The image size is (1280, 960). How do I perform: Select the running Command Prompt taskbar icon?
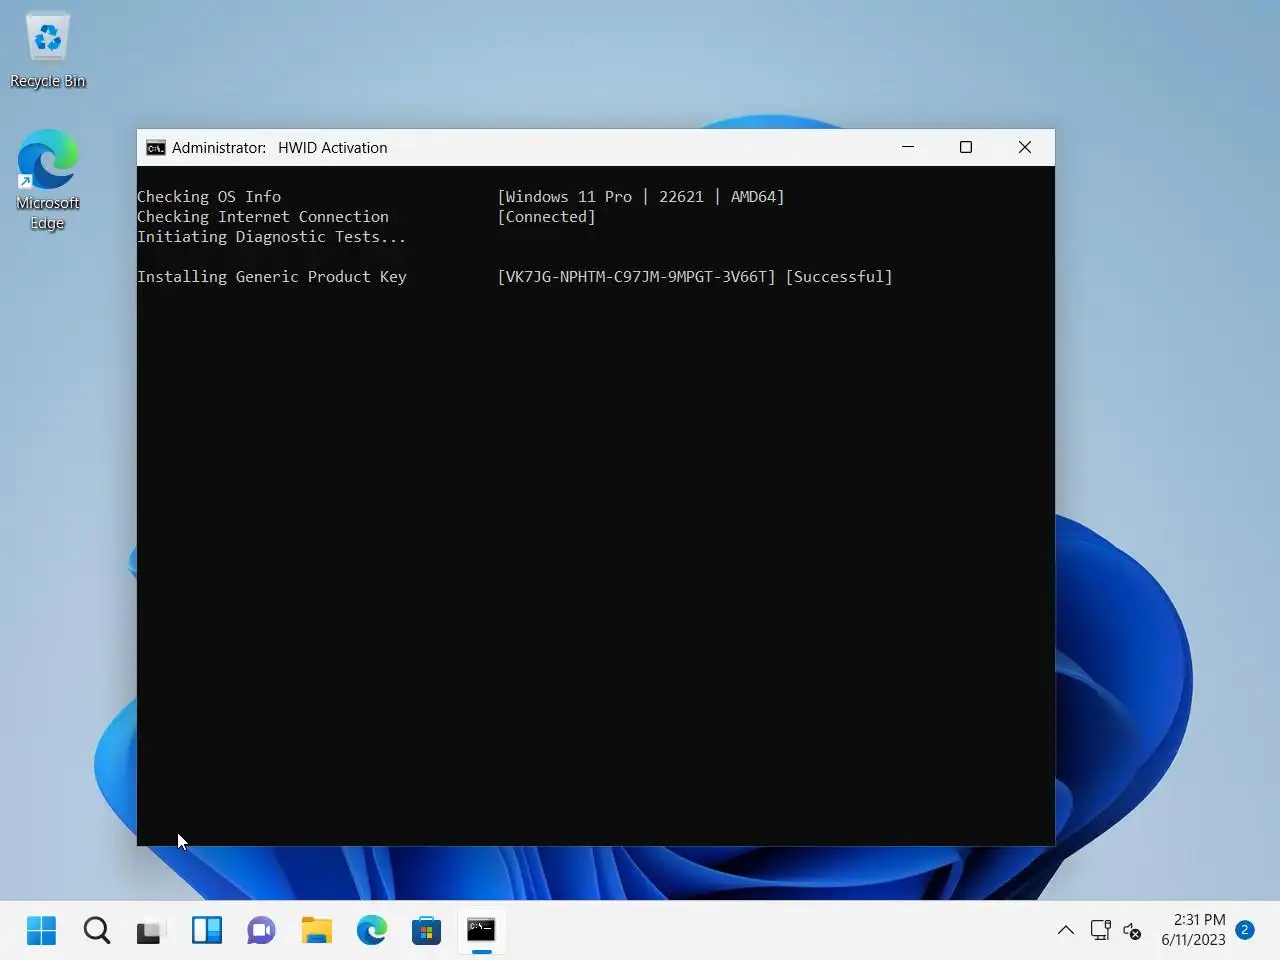(481, 931)
